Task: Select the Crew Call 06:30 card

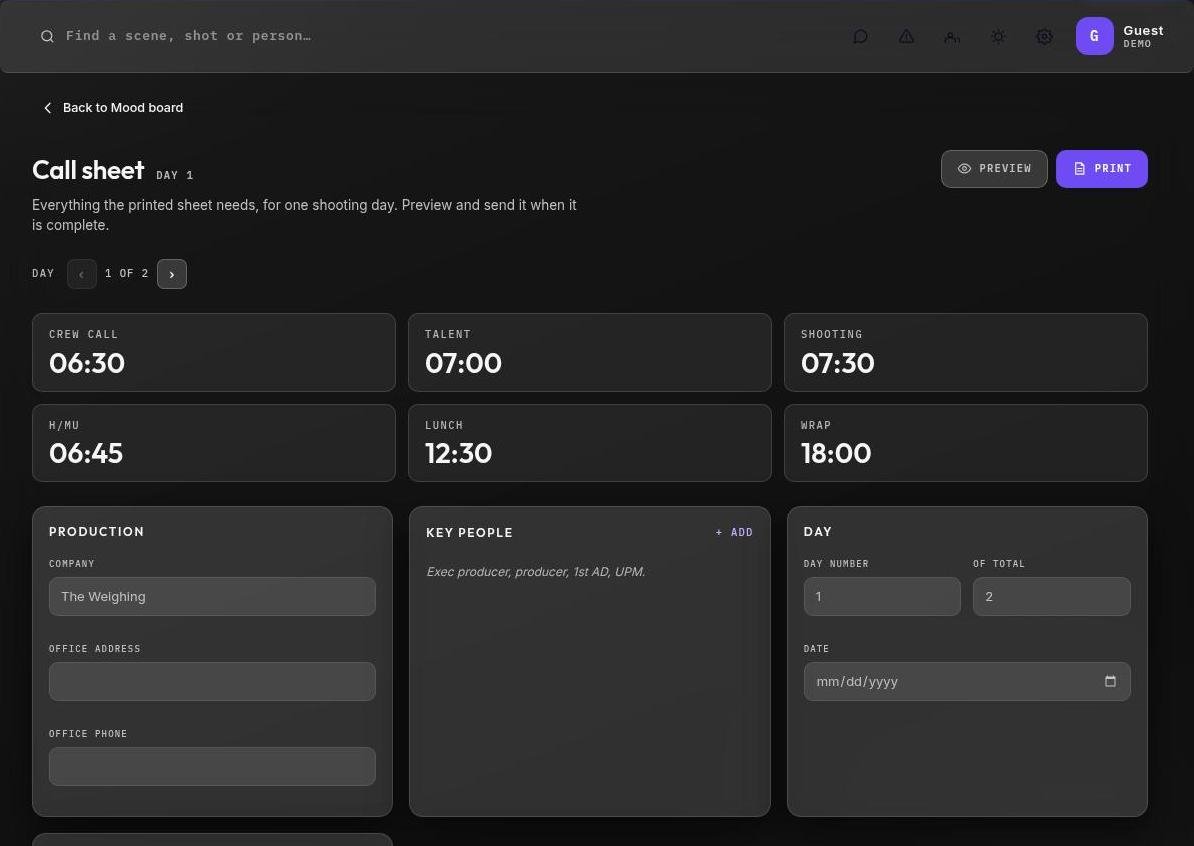Action: (x=214, y=353)
